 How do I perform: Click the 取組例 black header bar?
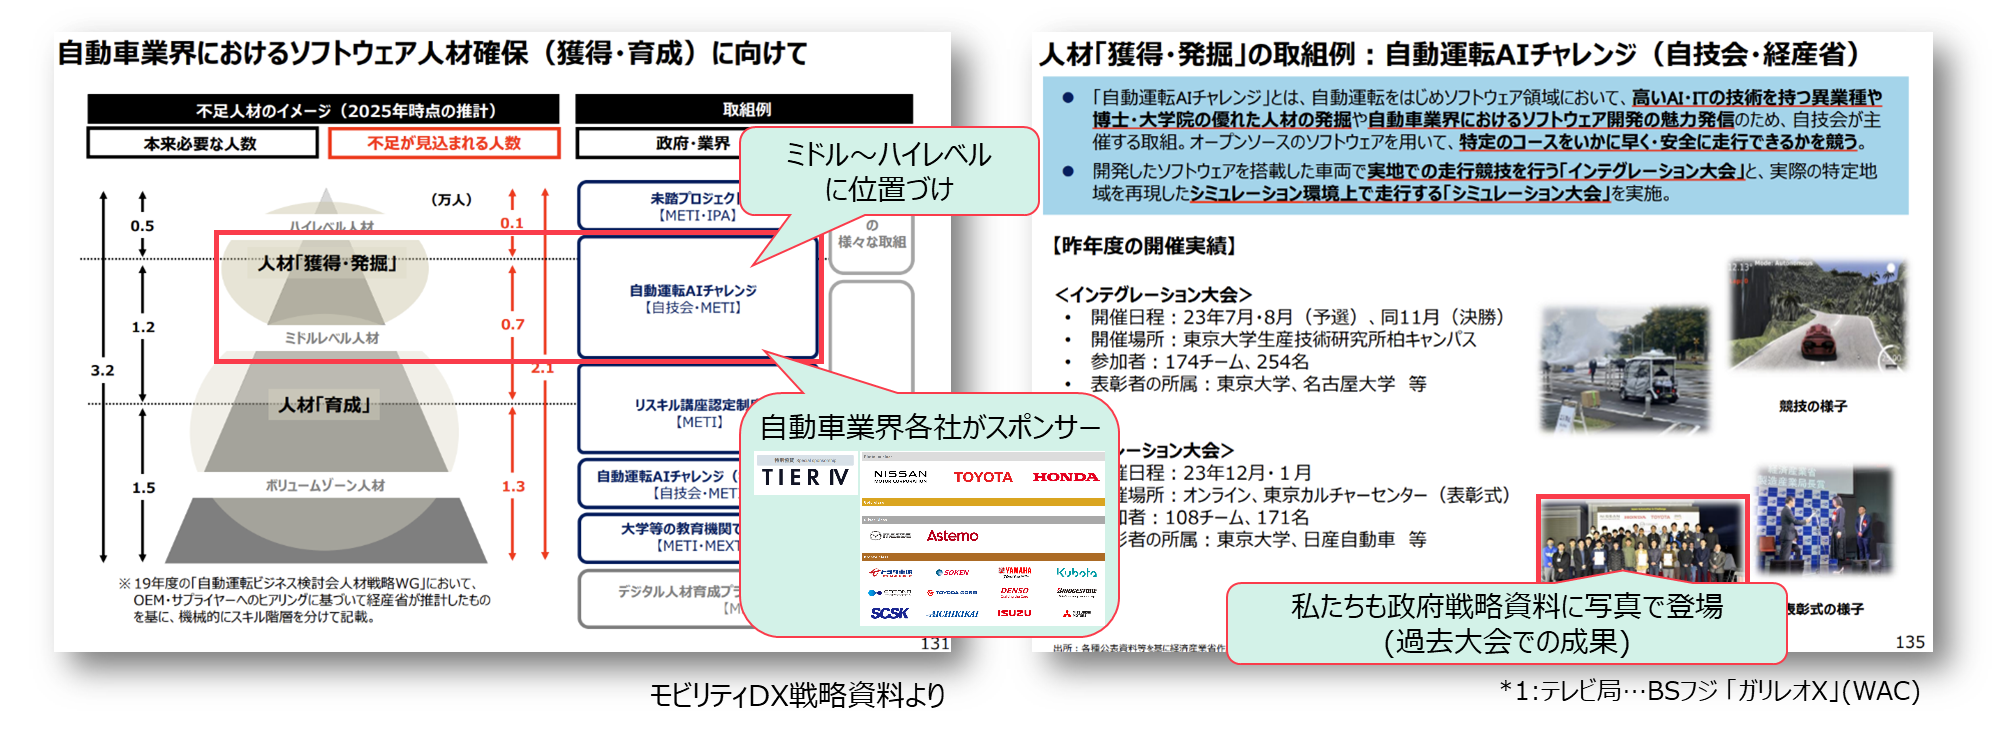(x=745, y=109)
